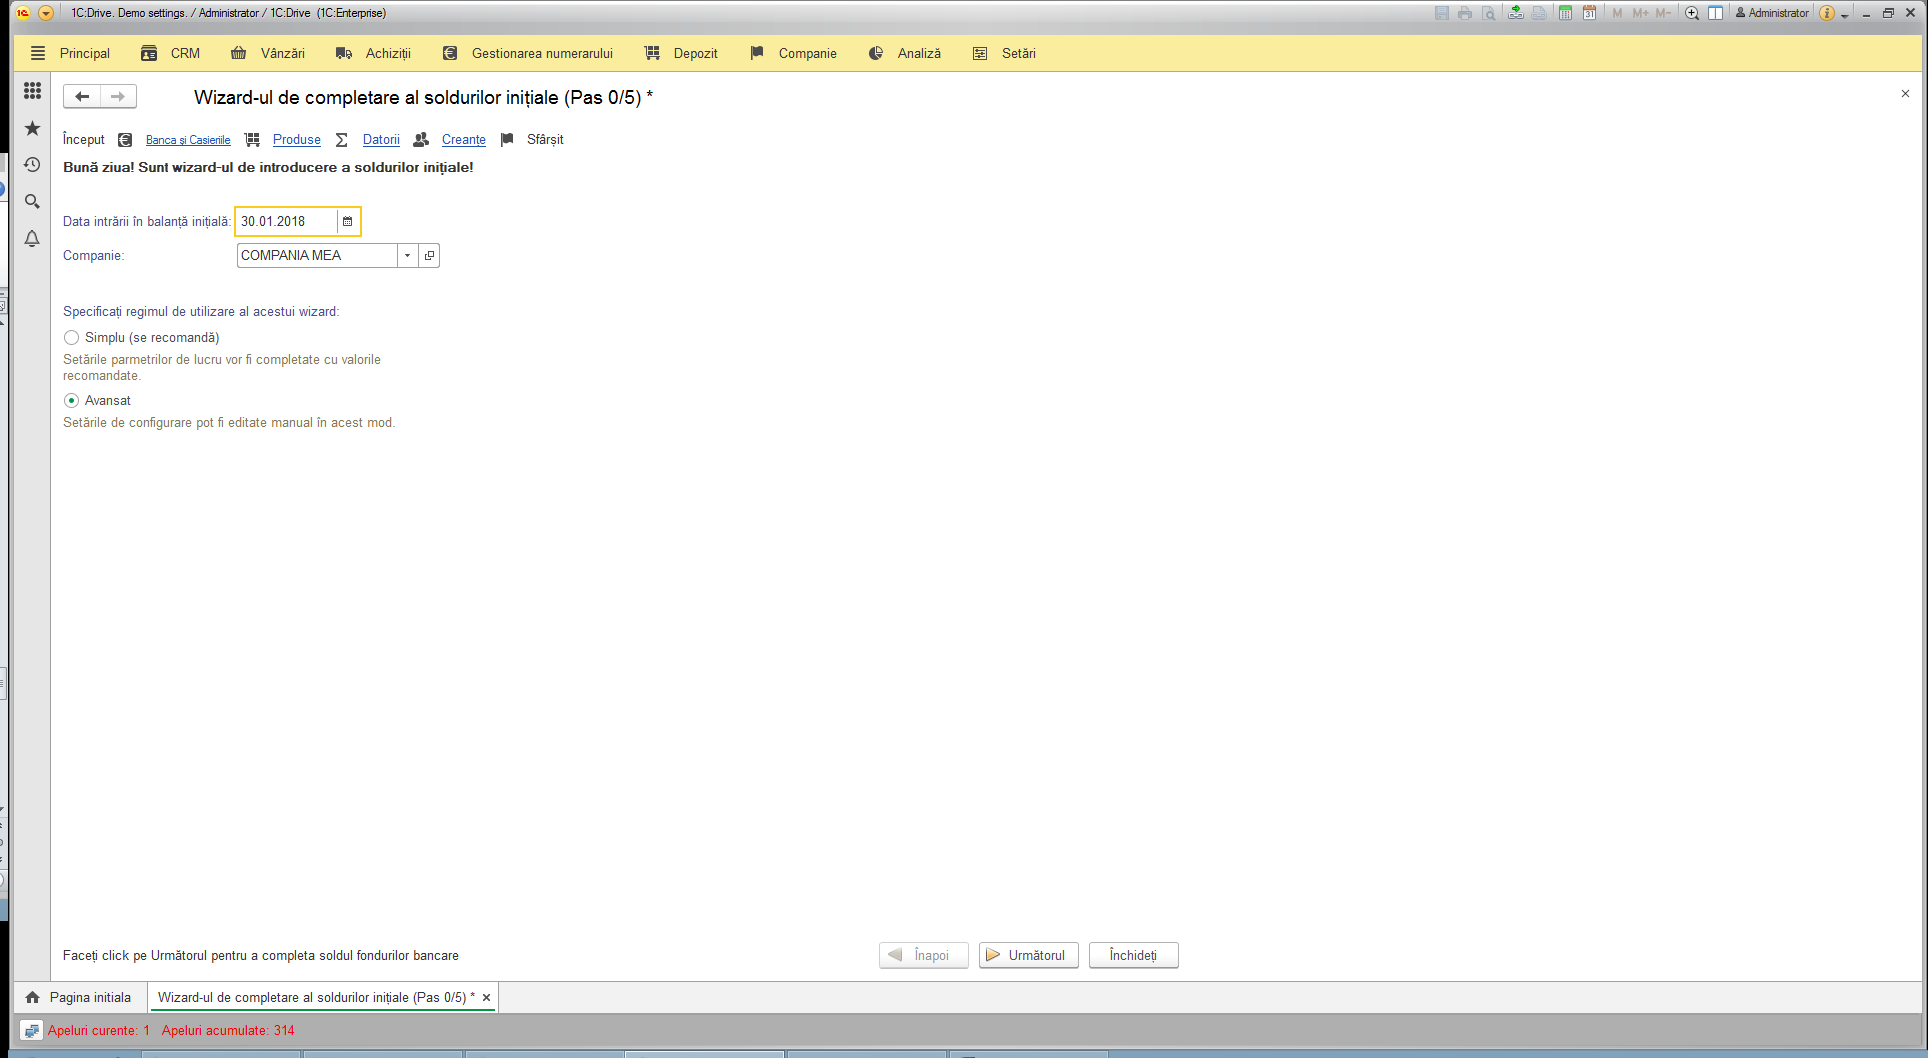Viewport: 1928px width, 1058px height.
Task: Click Început step label
Action: [x=84, y=140]
